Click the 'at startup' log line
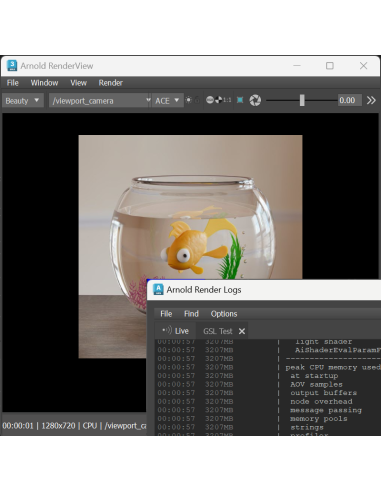The height and width of the screenshot is (492, 381). (314, 376)
